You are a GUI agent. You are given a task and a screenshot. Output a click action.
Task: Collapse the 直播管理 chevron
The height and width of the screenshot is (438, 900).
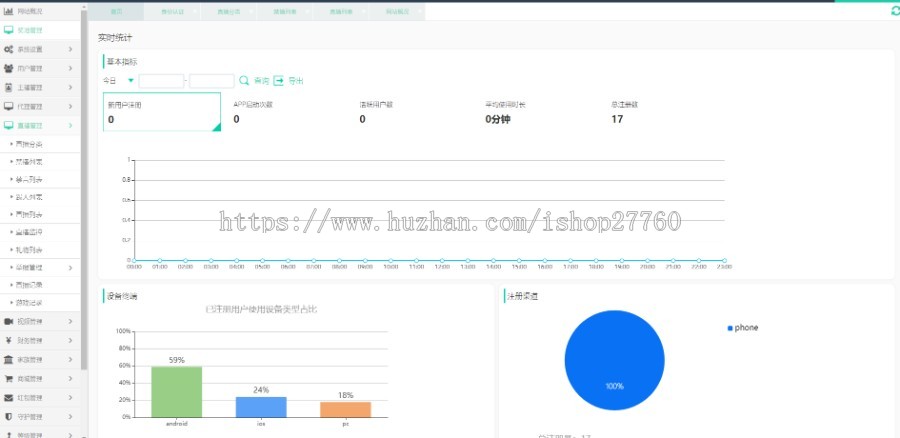(x=71, y=125)
